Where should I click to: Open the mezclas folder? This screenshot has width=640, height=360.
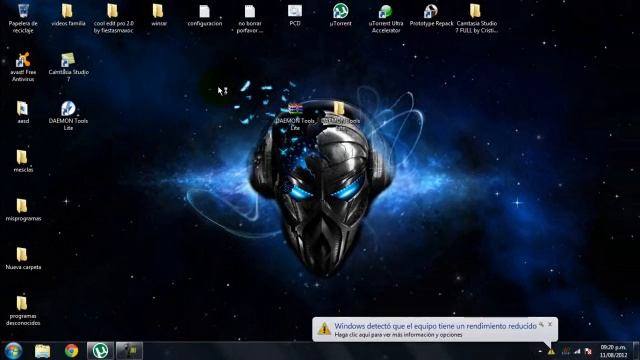(23, 161)
